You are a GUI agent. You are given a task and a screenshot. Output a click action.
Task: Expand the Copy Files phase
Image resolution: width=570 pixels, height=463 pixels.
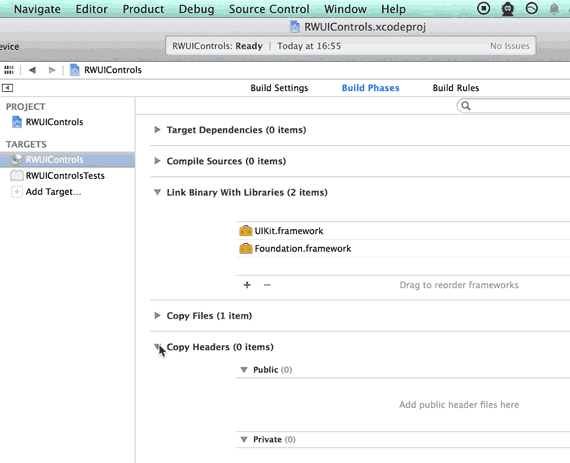tap(157, 315)
